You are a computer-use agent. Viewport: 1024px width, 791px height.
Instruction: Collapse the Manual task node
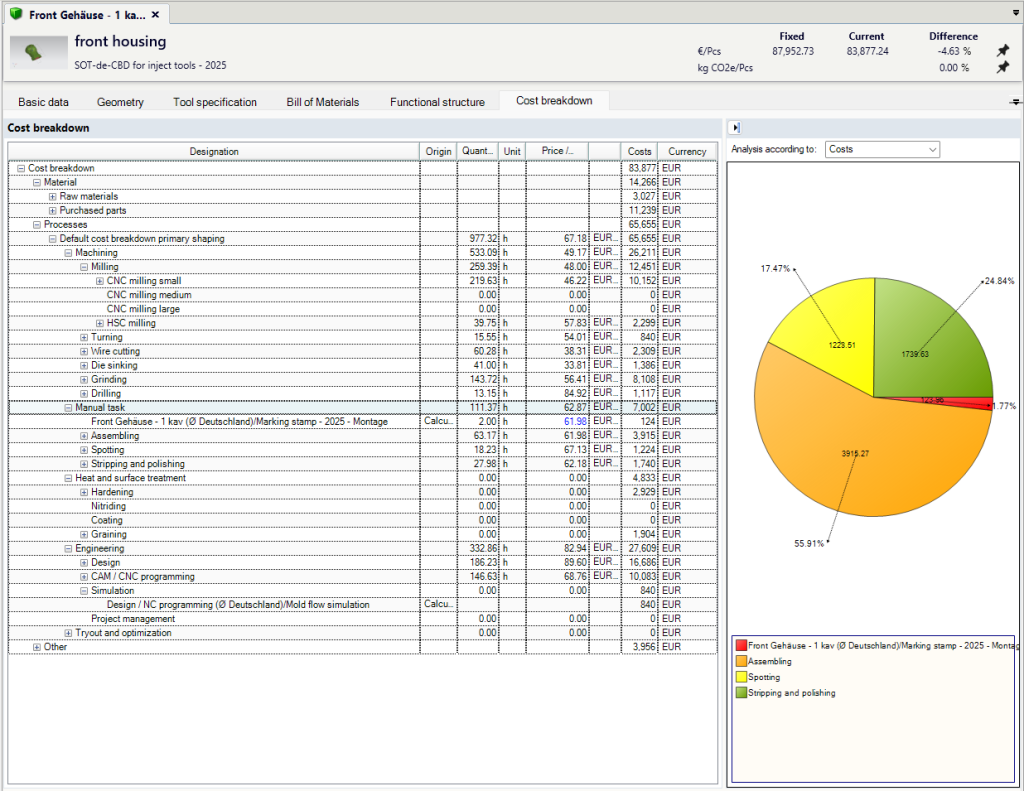click(x=69, y=408)
